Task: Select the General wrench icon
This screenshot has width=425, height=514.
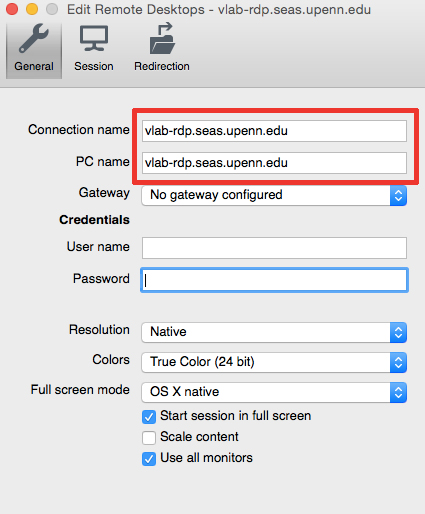Action: (x=34, y=39)
